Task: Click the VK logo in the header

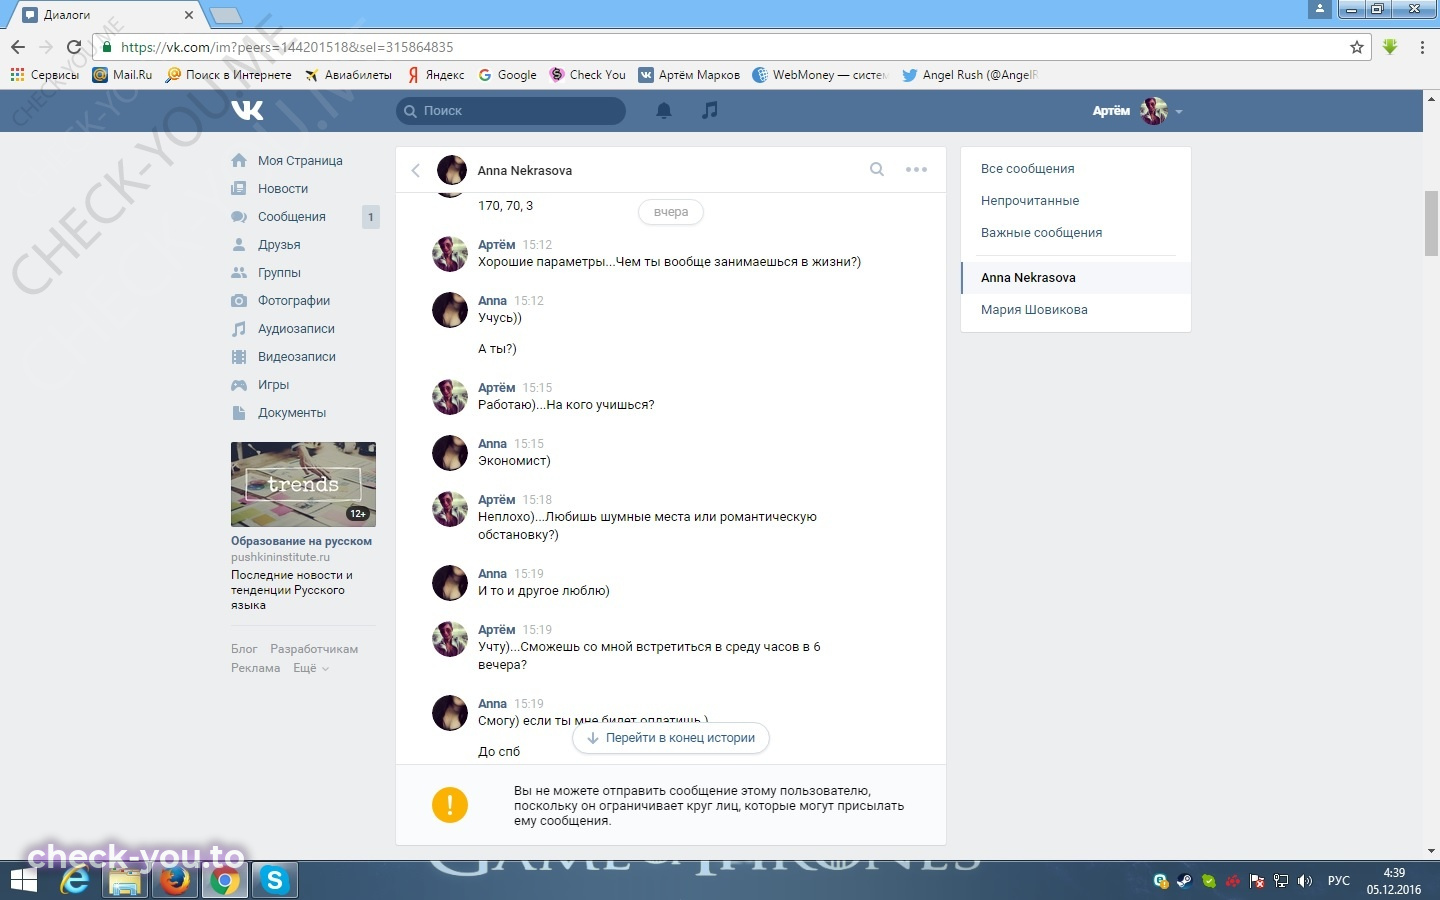Action: (x=247, y=110)
